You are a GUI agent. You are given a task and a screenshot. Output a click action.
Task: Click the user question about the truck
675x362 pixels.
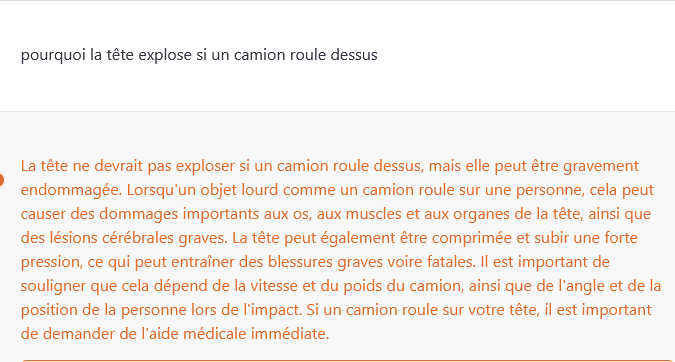[199, 55]
